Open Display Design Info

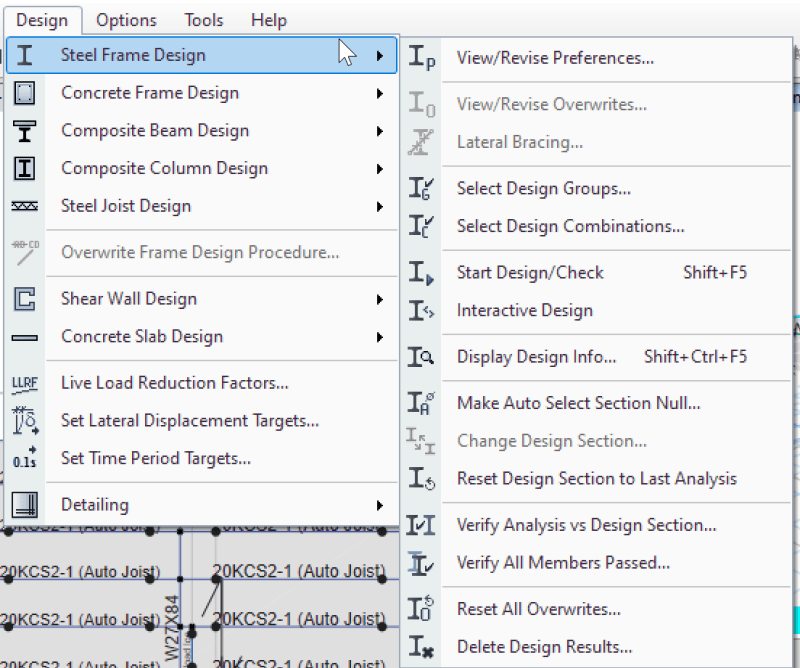597,357
